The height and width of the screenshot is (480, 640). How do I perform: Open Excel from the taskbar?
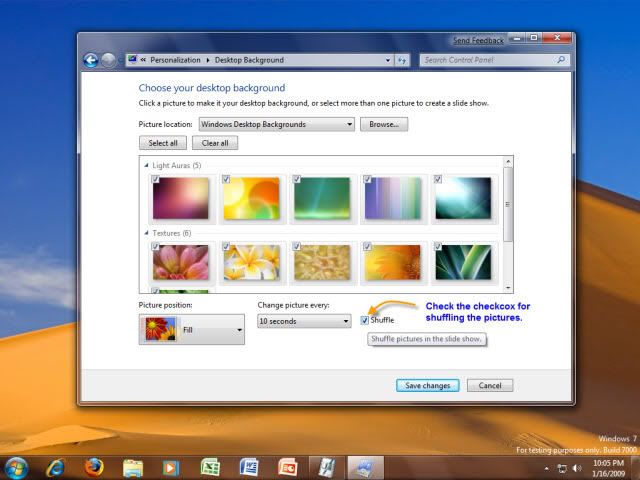[x=210, y=467]
